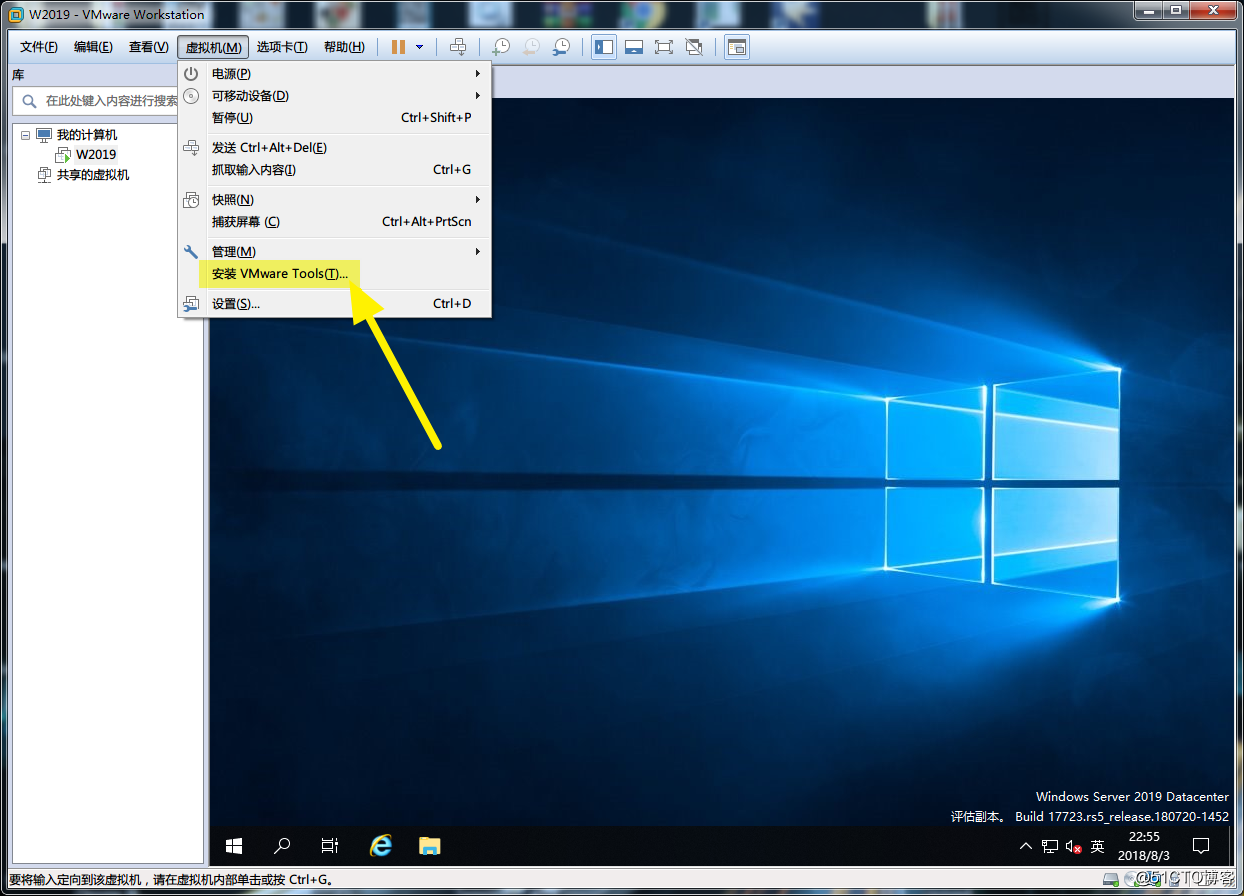Expand the 电源(P) submenu

[335, 74]
